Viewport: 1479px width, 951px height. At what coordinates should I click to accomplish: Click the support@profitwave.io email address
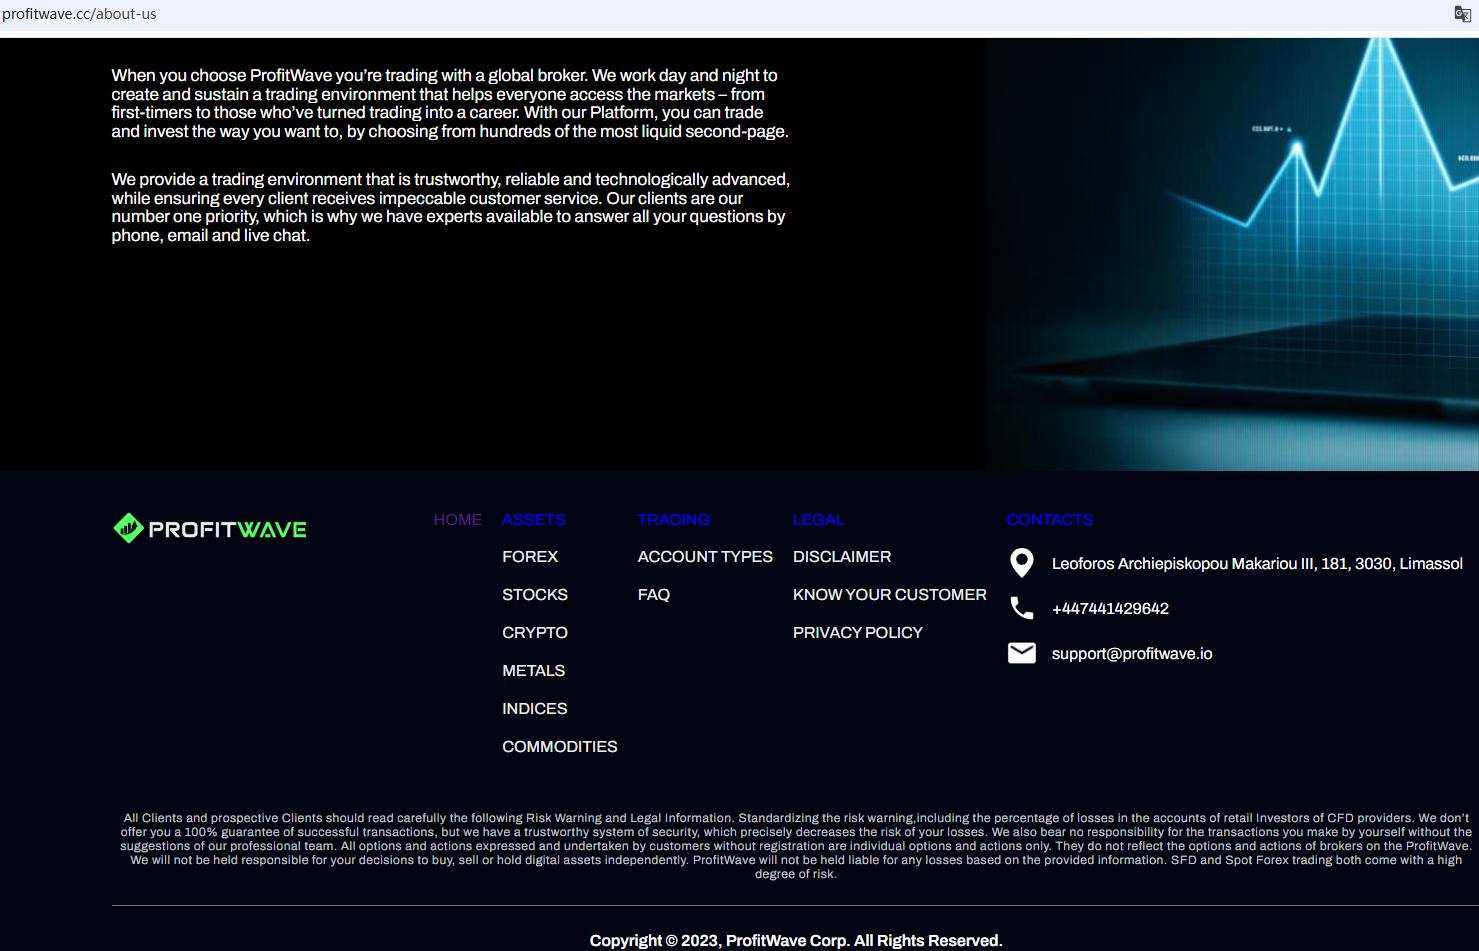pyautogui.click(x=1131, y=654)
